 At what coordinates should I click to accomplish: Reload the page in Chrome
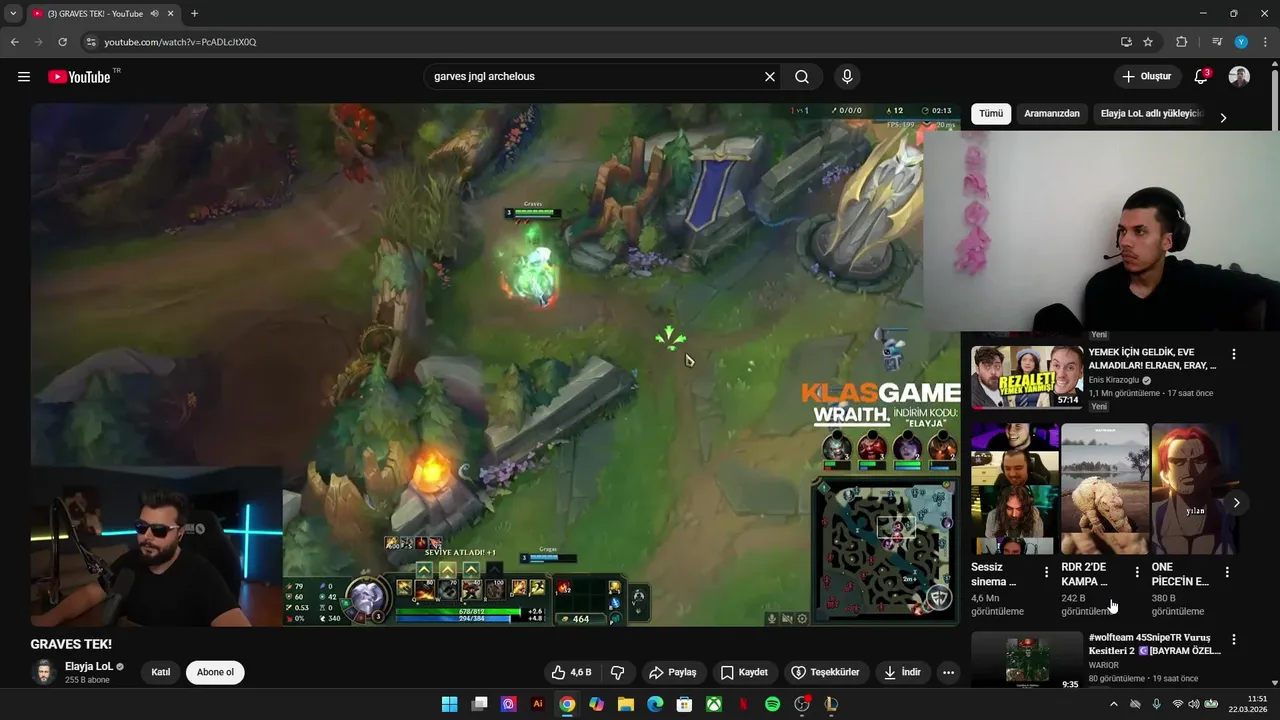click(x=62, y=42)
